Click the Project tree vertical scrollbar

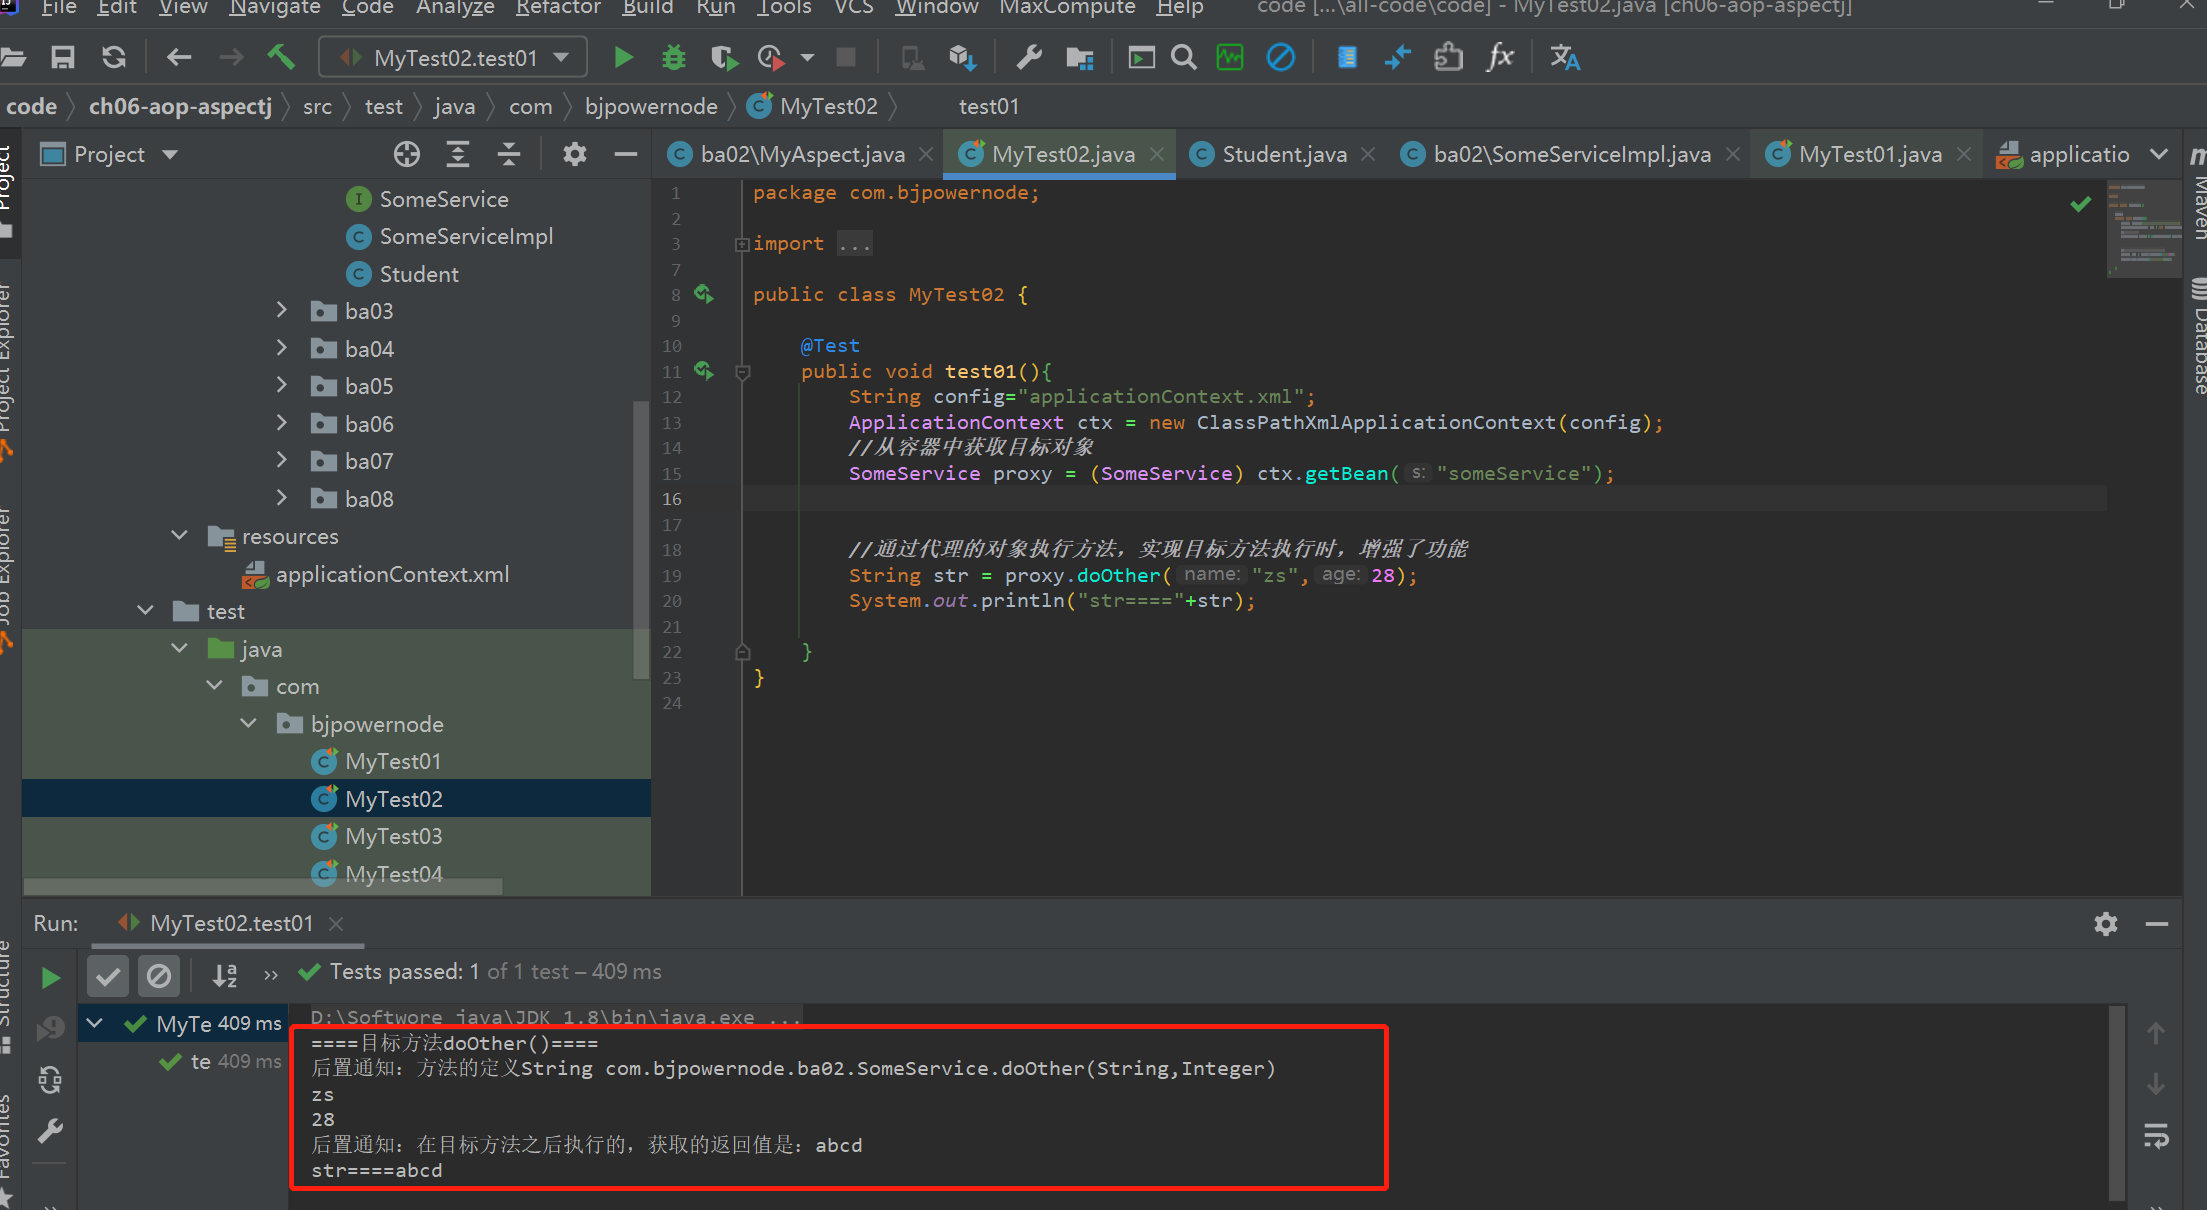point(640,540)
